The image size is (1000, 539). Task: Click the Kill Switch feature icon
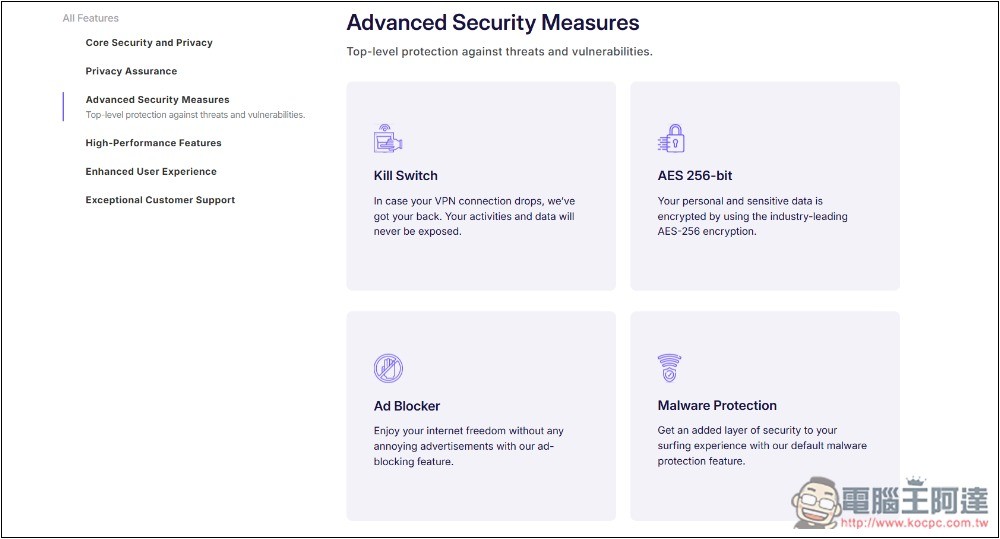(x=388, y=138)
